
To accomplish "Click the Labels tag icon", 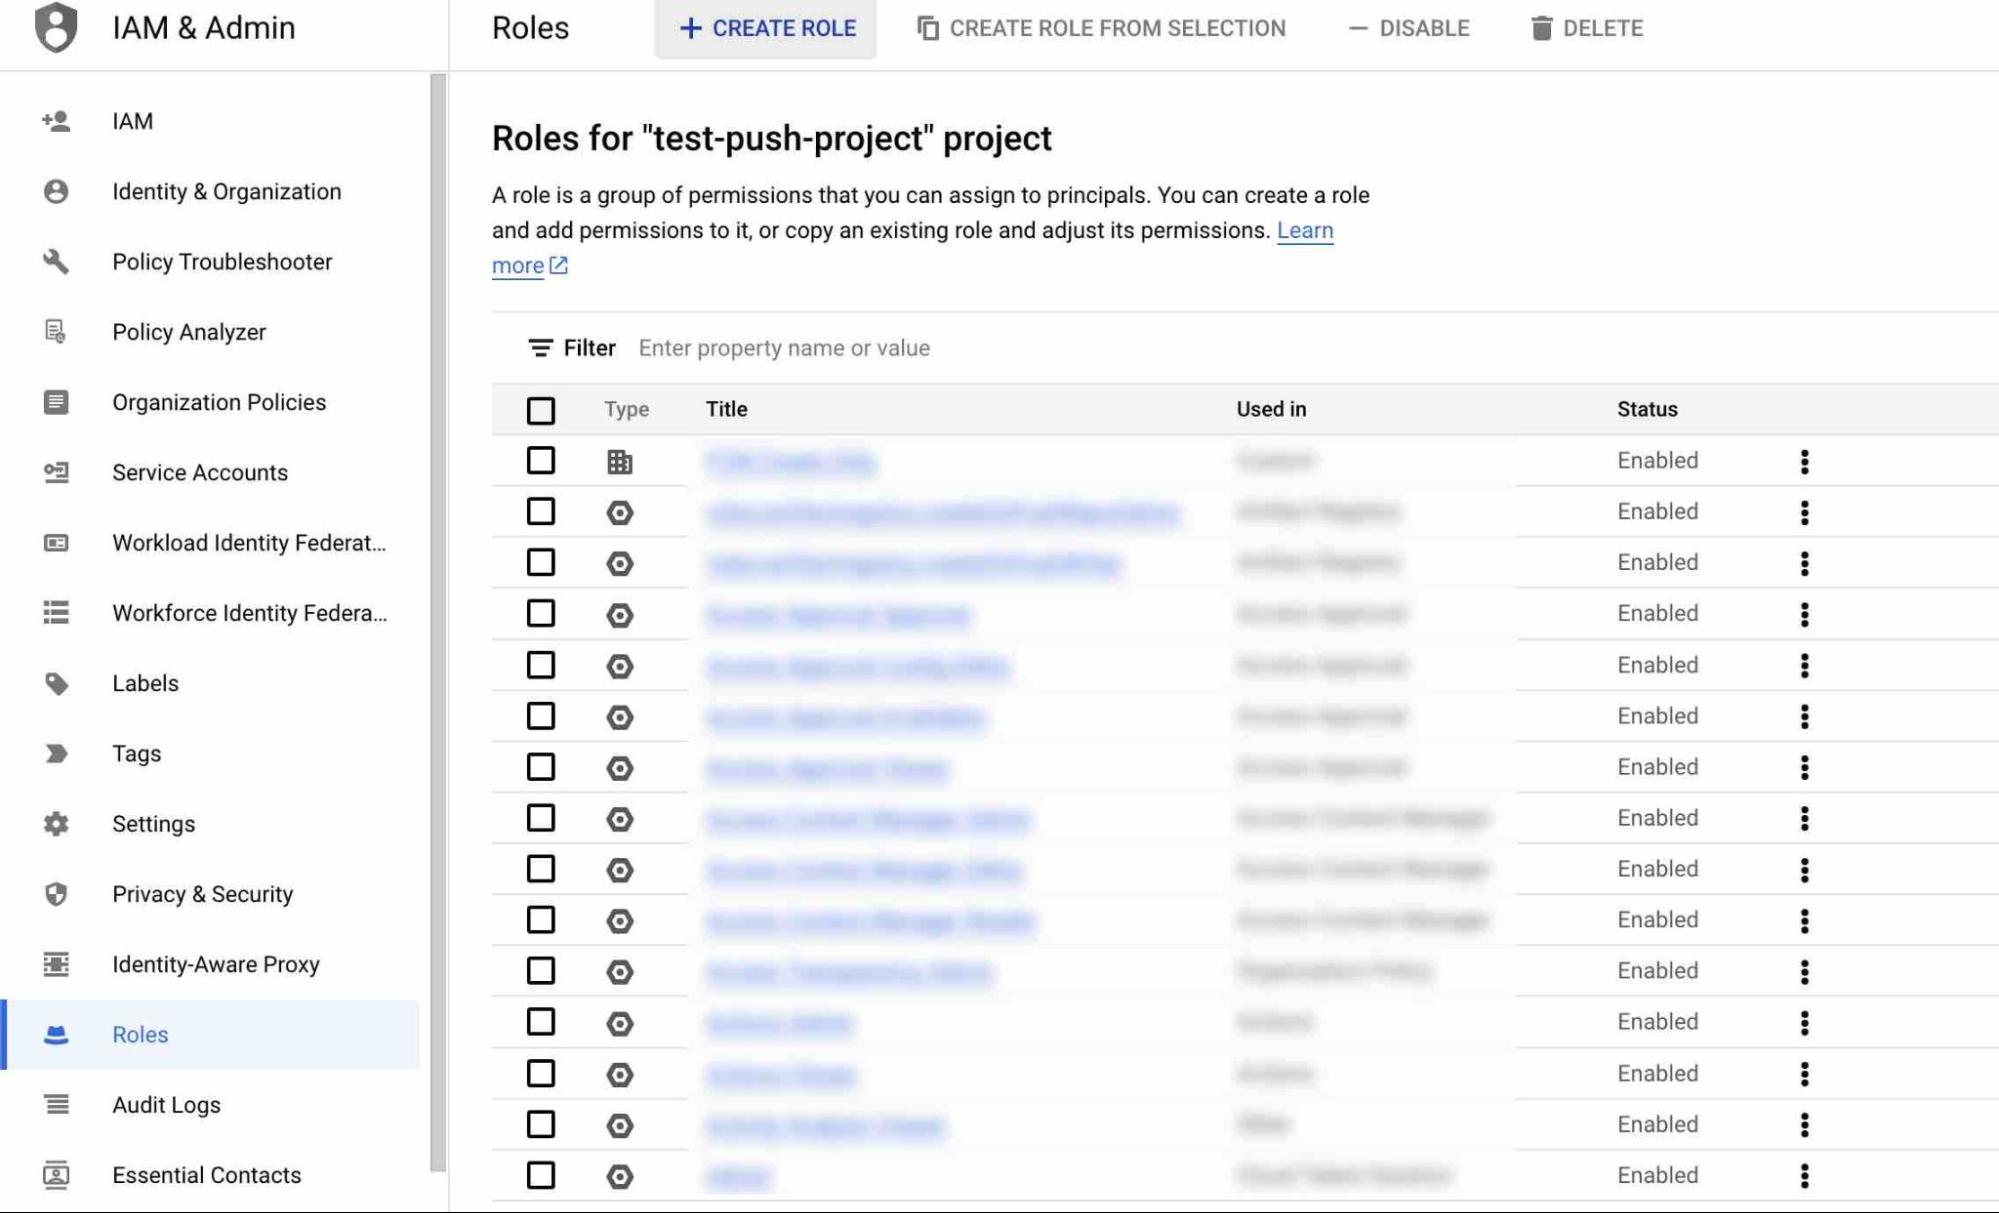I will click(x=57, y=684).
